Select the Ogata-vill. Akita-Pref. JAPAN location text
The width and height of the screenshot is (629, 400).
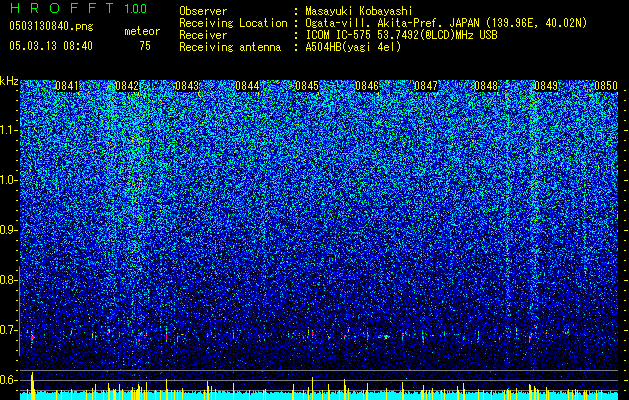click(446, 23)
